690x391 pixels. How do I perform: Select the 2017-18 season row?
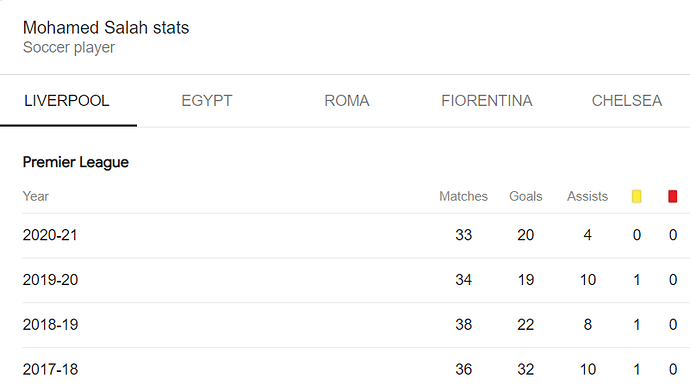(x=350, y=369)
